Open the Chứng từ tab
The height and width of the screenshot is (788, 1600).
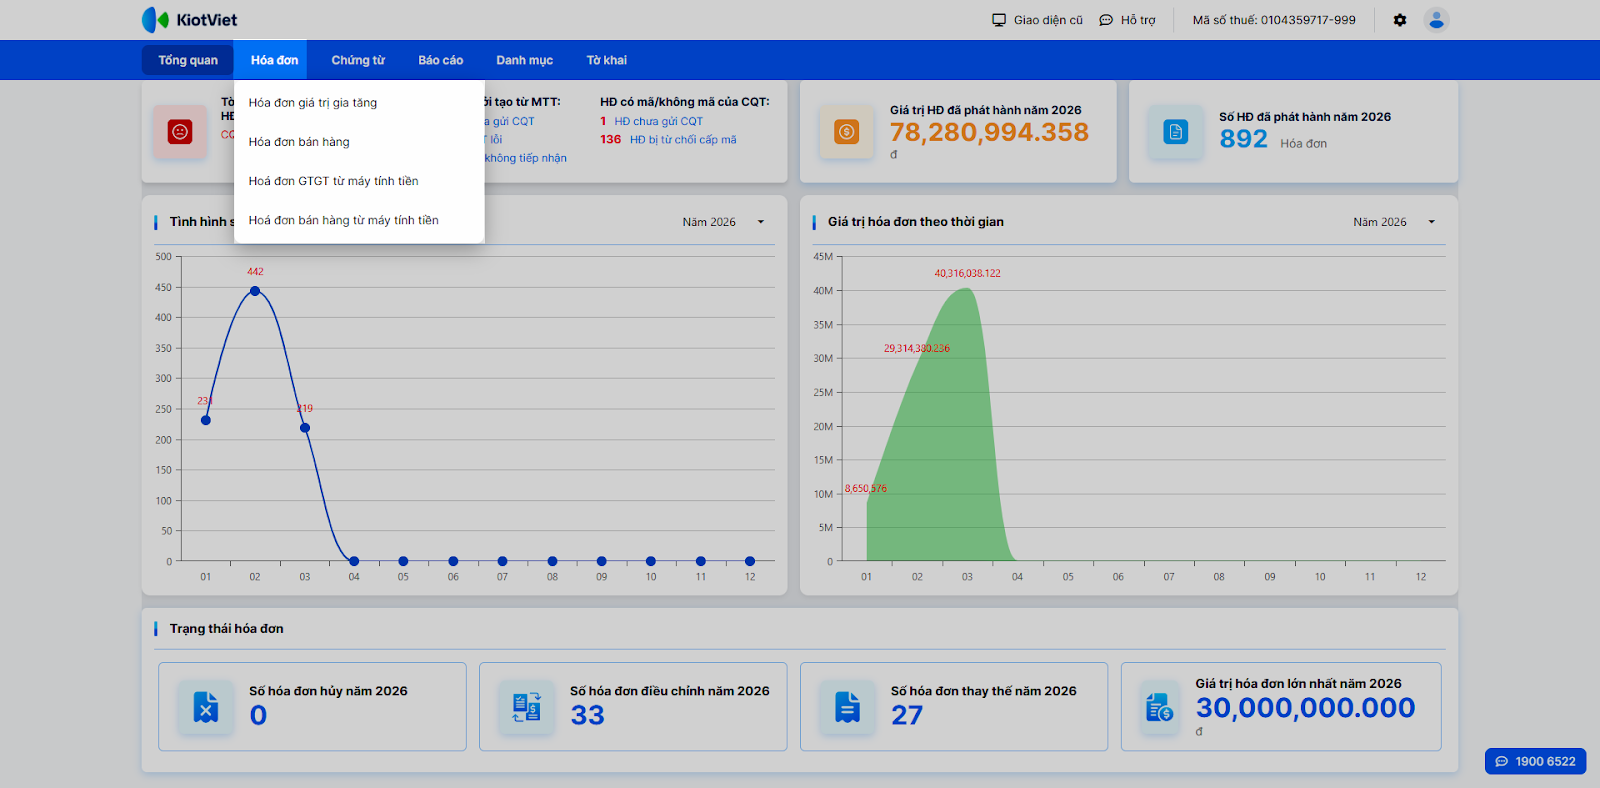(358, 60)
